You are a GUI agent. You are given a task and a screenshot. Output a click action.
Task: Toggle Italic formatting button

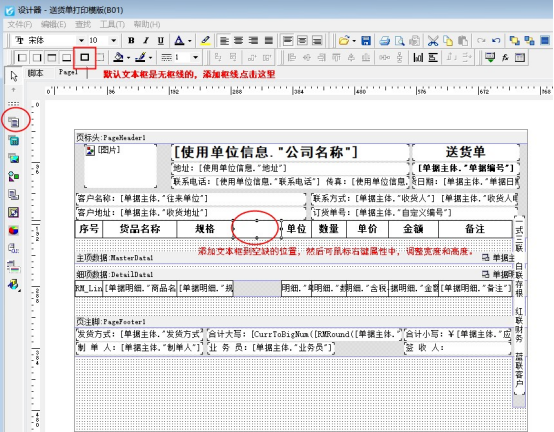146,41
